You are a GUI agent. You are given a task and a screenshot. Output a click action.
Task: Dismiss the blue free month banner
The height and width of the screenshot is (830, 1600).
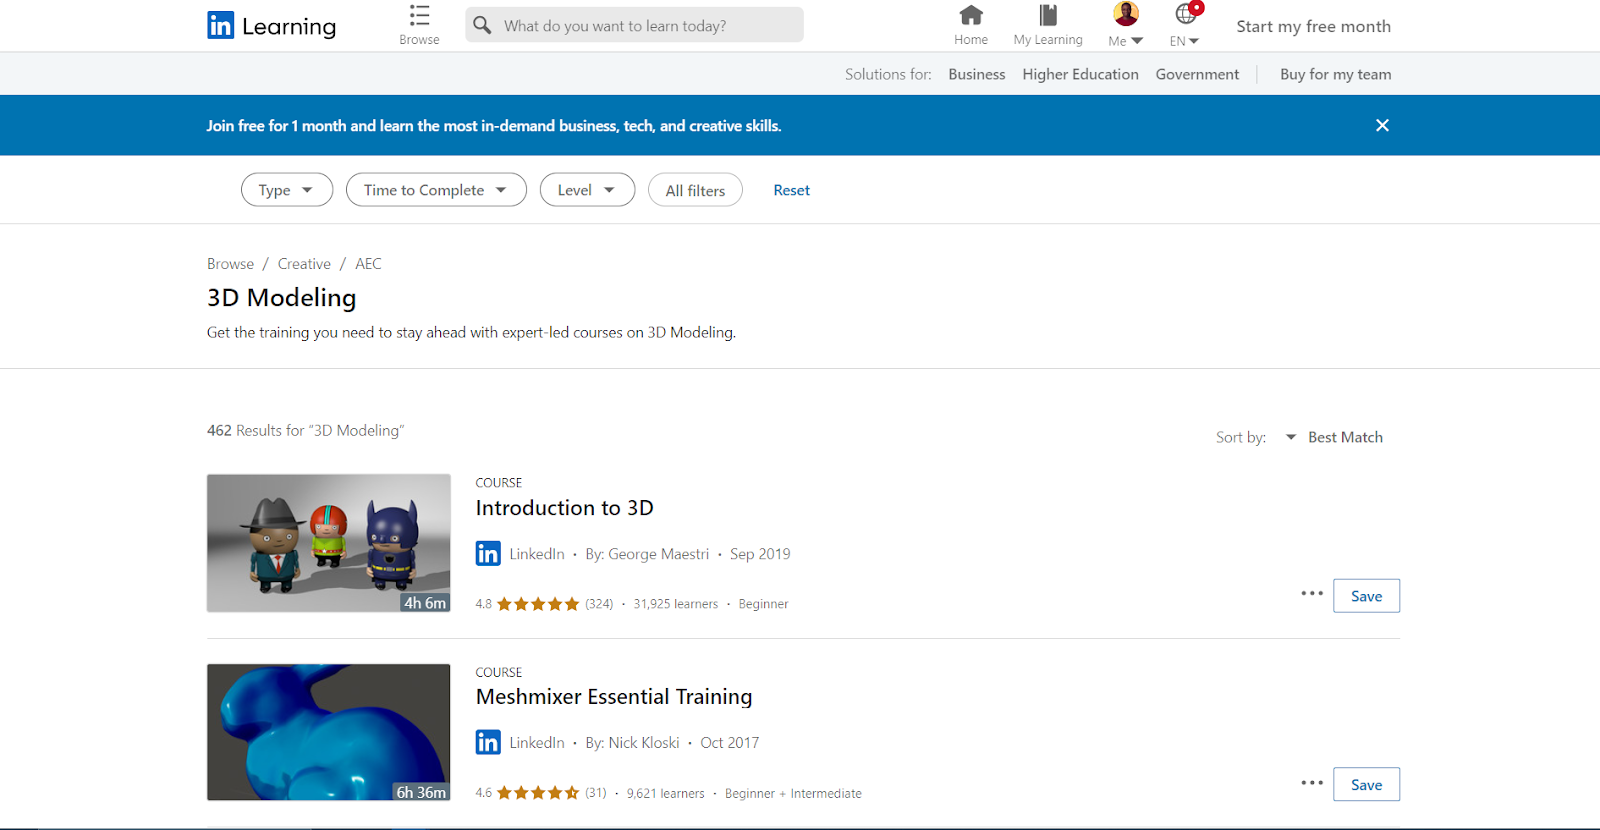pos(1382,125)
